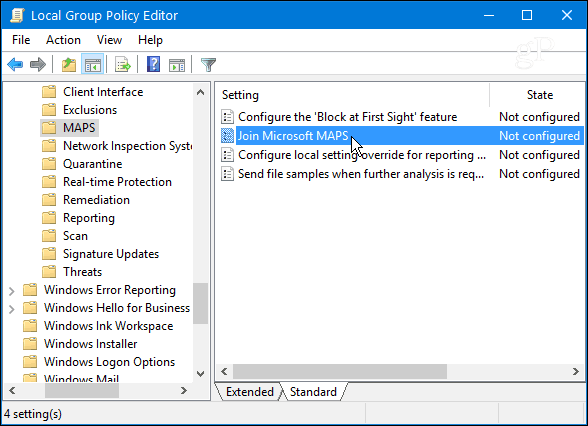Screen dimensions: 588x426
Task: Select 'Configure the Block at First Sight feature'
Action: click(348, 117)
